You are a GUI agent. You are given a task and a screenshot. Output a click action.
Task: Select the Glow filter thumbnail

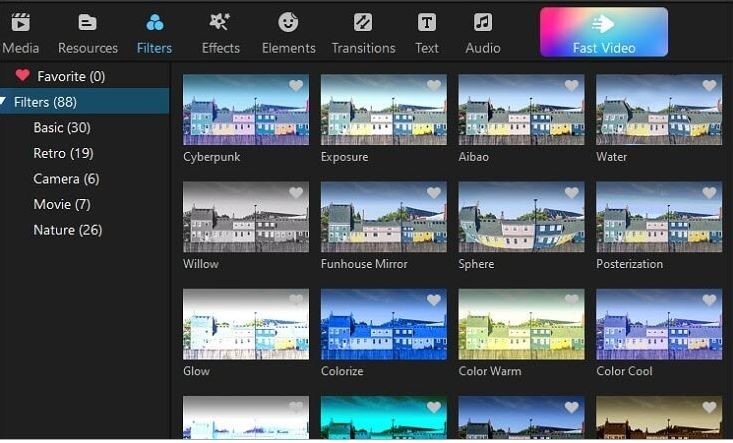click(246, 324)
